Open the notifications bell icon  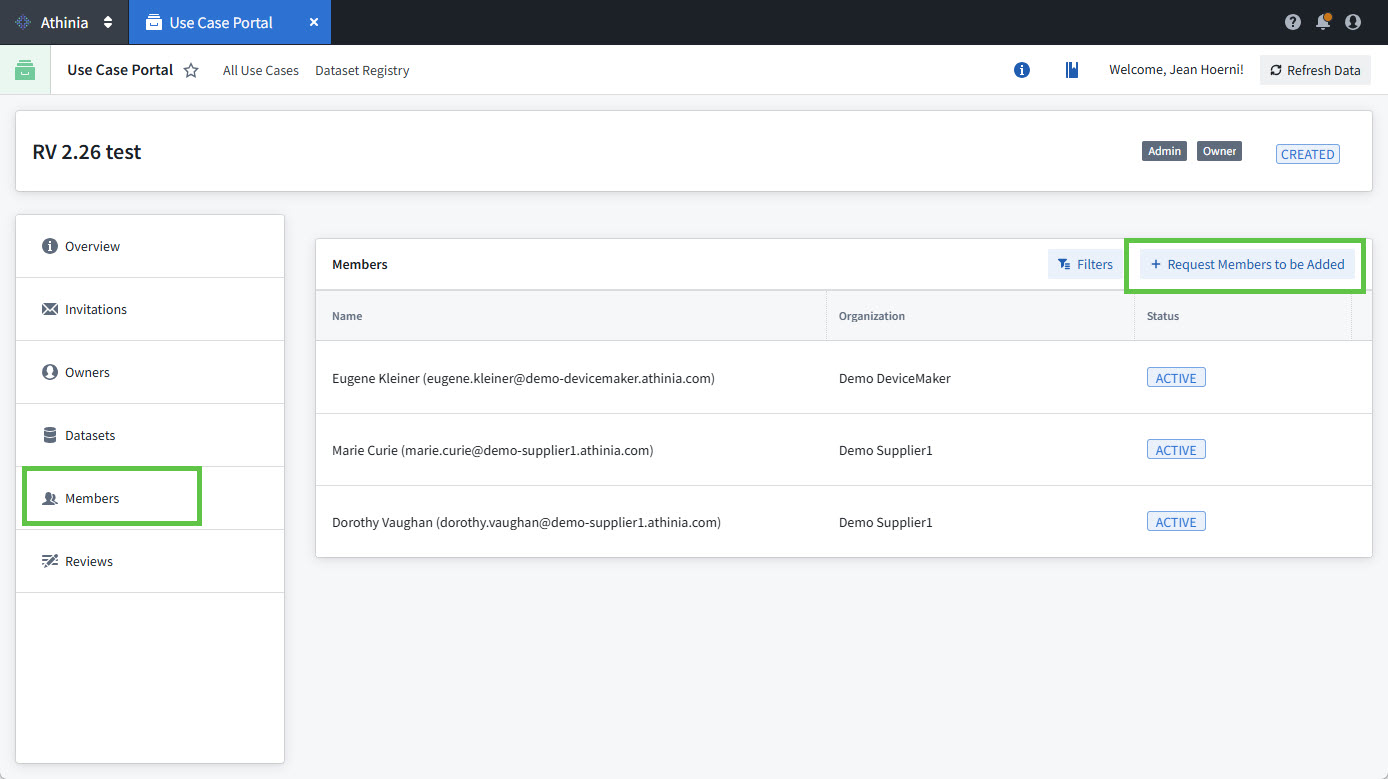[1323, 22]
